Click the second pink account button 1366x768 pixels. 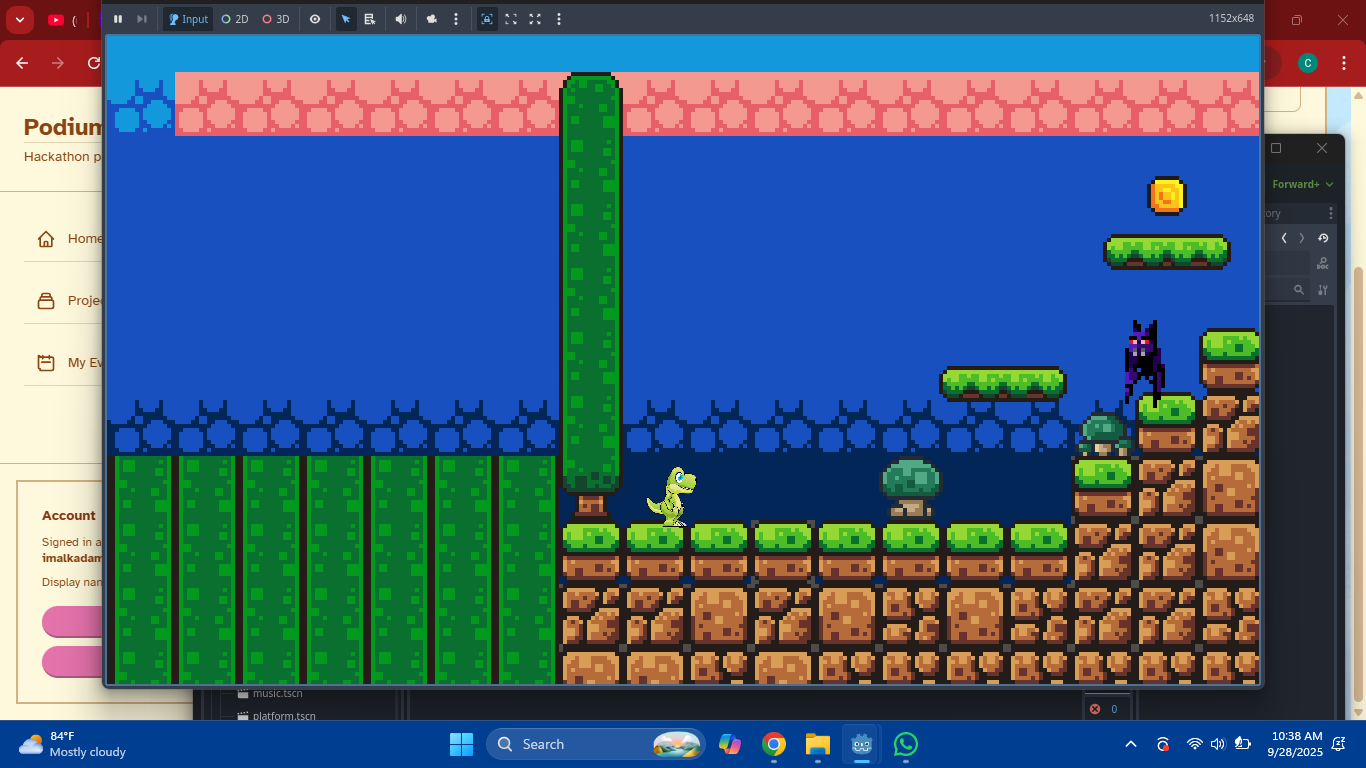pyautogui.click(x=73, y=661)
